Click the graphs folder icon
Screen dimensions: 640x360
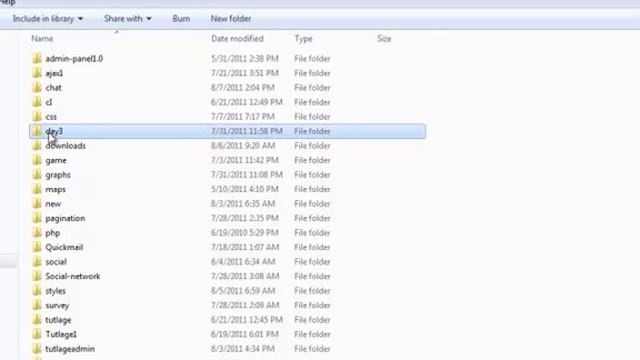(x=37, y=175)
